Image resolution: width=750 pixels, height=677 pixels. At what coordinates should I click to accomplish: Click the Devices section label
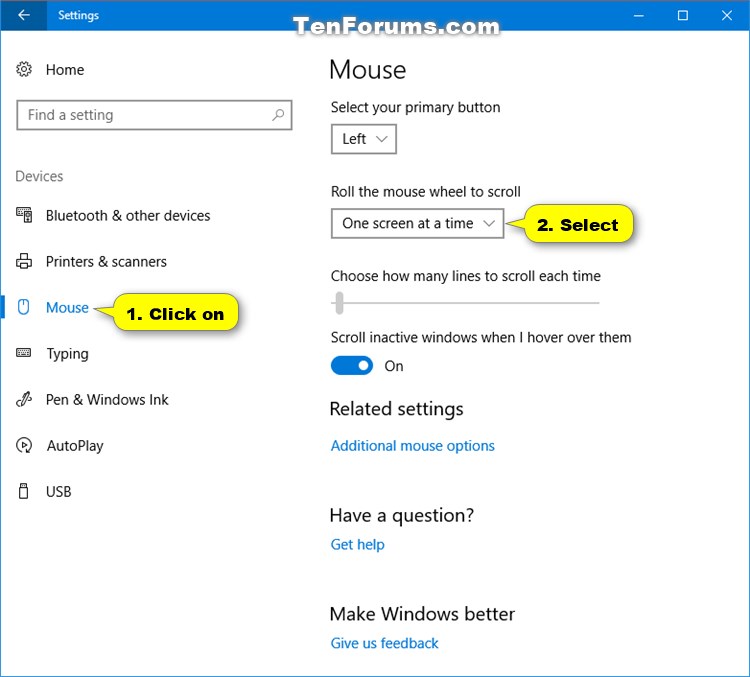(39, 176)
